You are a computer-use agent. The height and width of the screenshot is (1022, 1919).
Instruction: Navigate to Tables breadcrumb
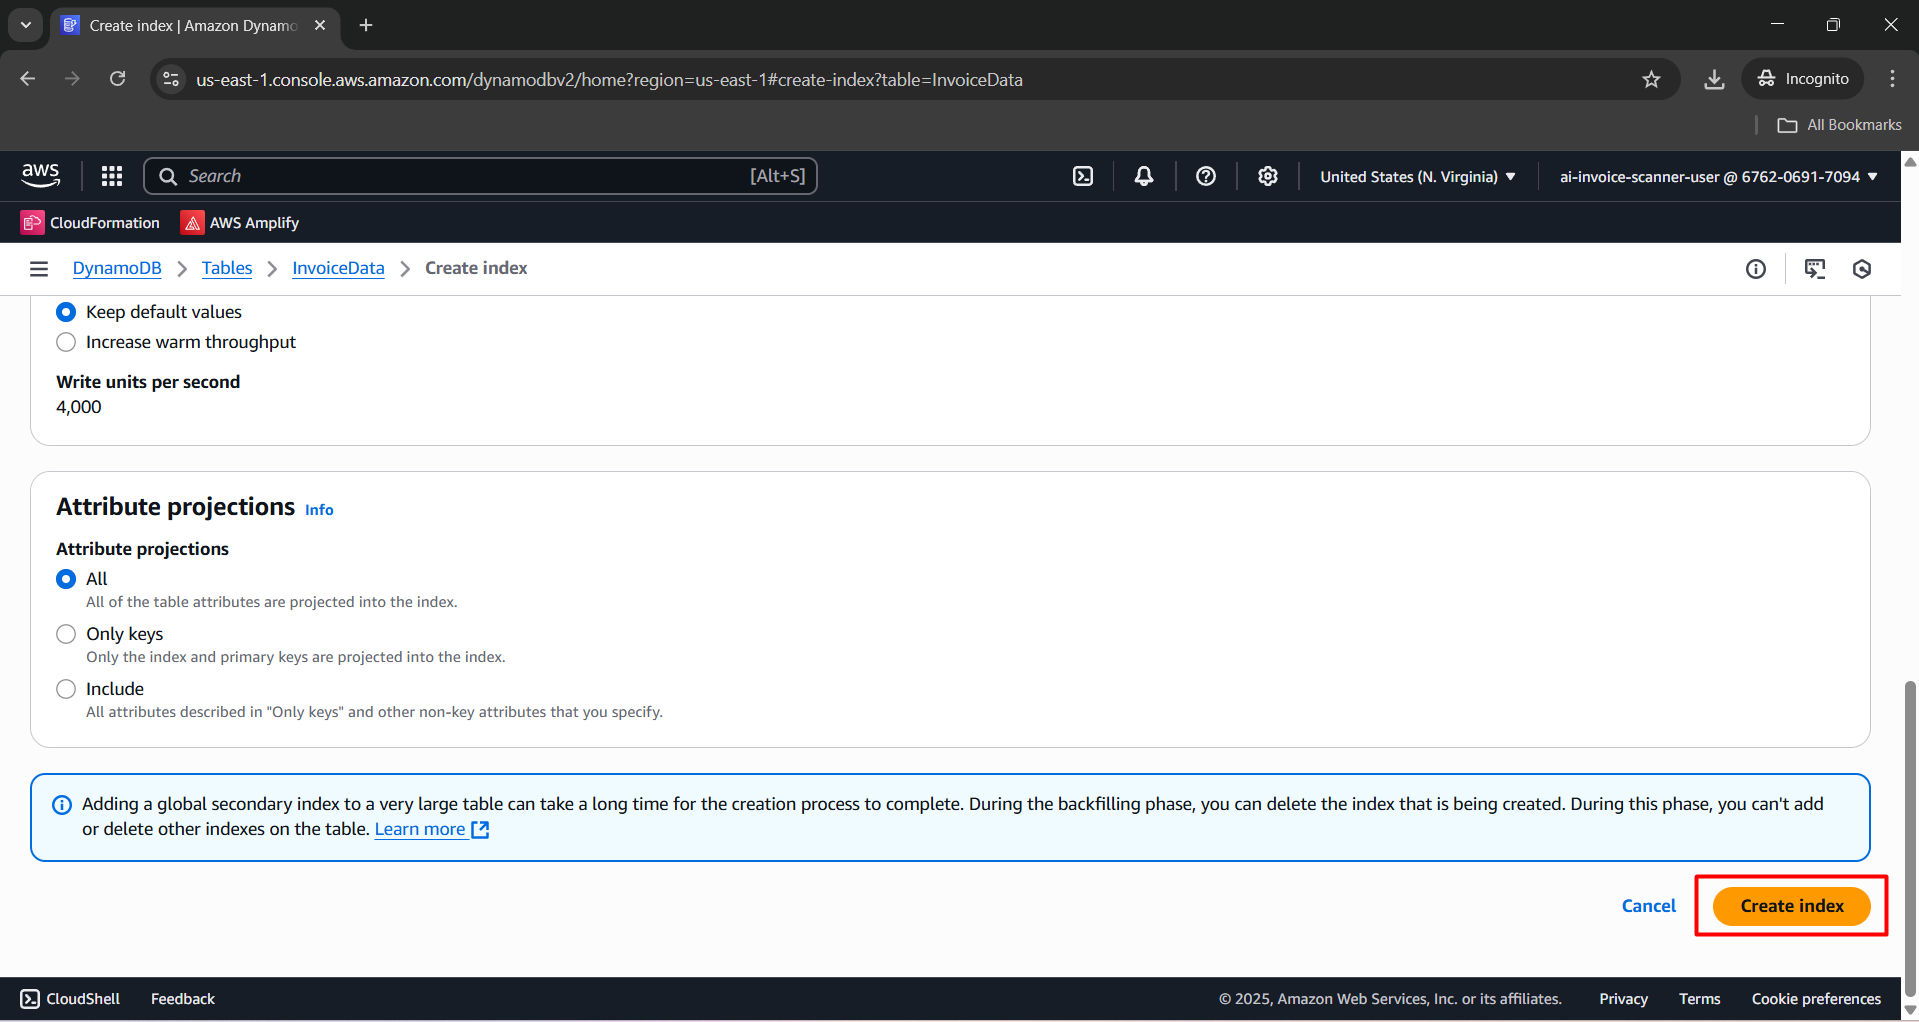click(x=227, y=268)
